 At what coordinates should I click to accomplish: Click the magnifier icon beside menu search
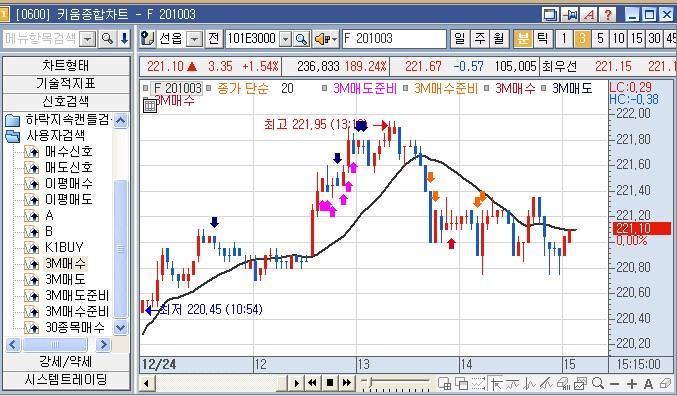click(107, 39)
